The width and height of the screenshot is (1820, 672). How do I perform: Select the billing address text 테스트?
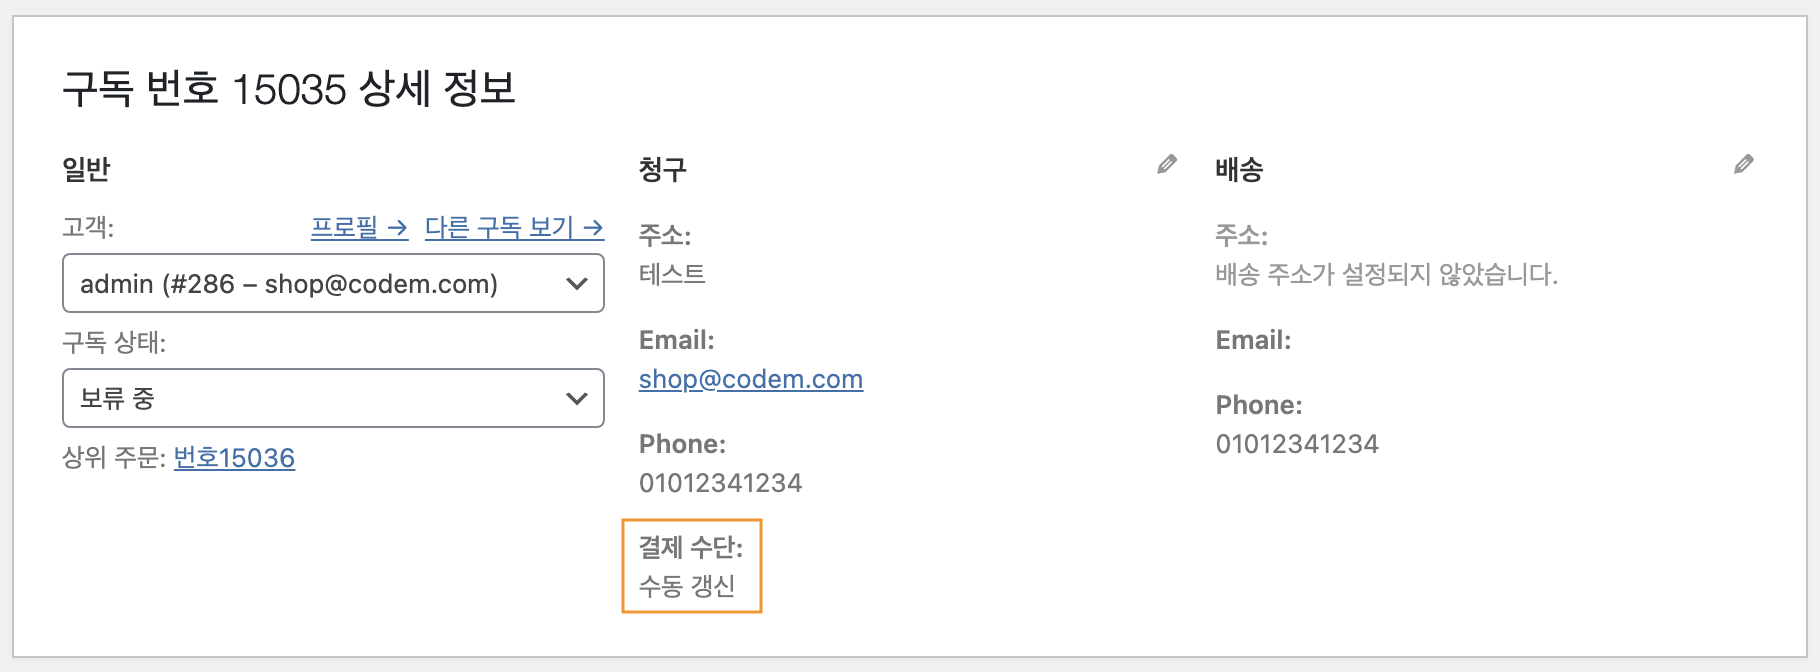click(x=672, y=274)
